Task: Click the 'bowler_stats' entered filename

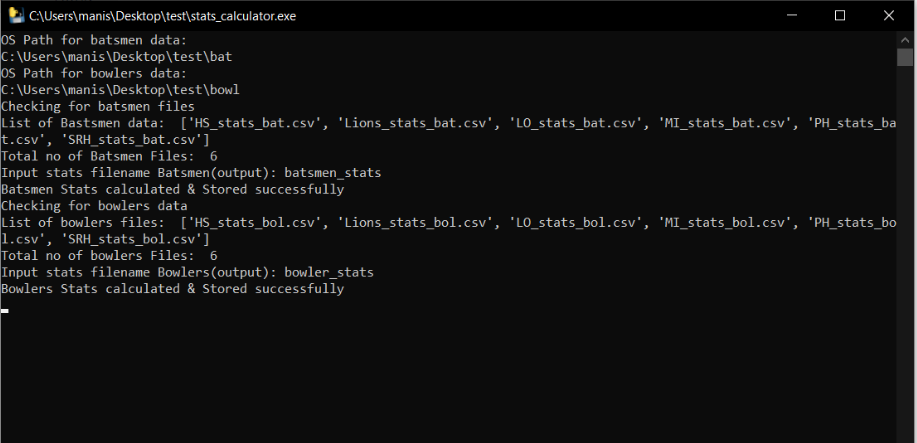Action: 329,273
